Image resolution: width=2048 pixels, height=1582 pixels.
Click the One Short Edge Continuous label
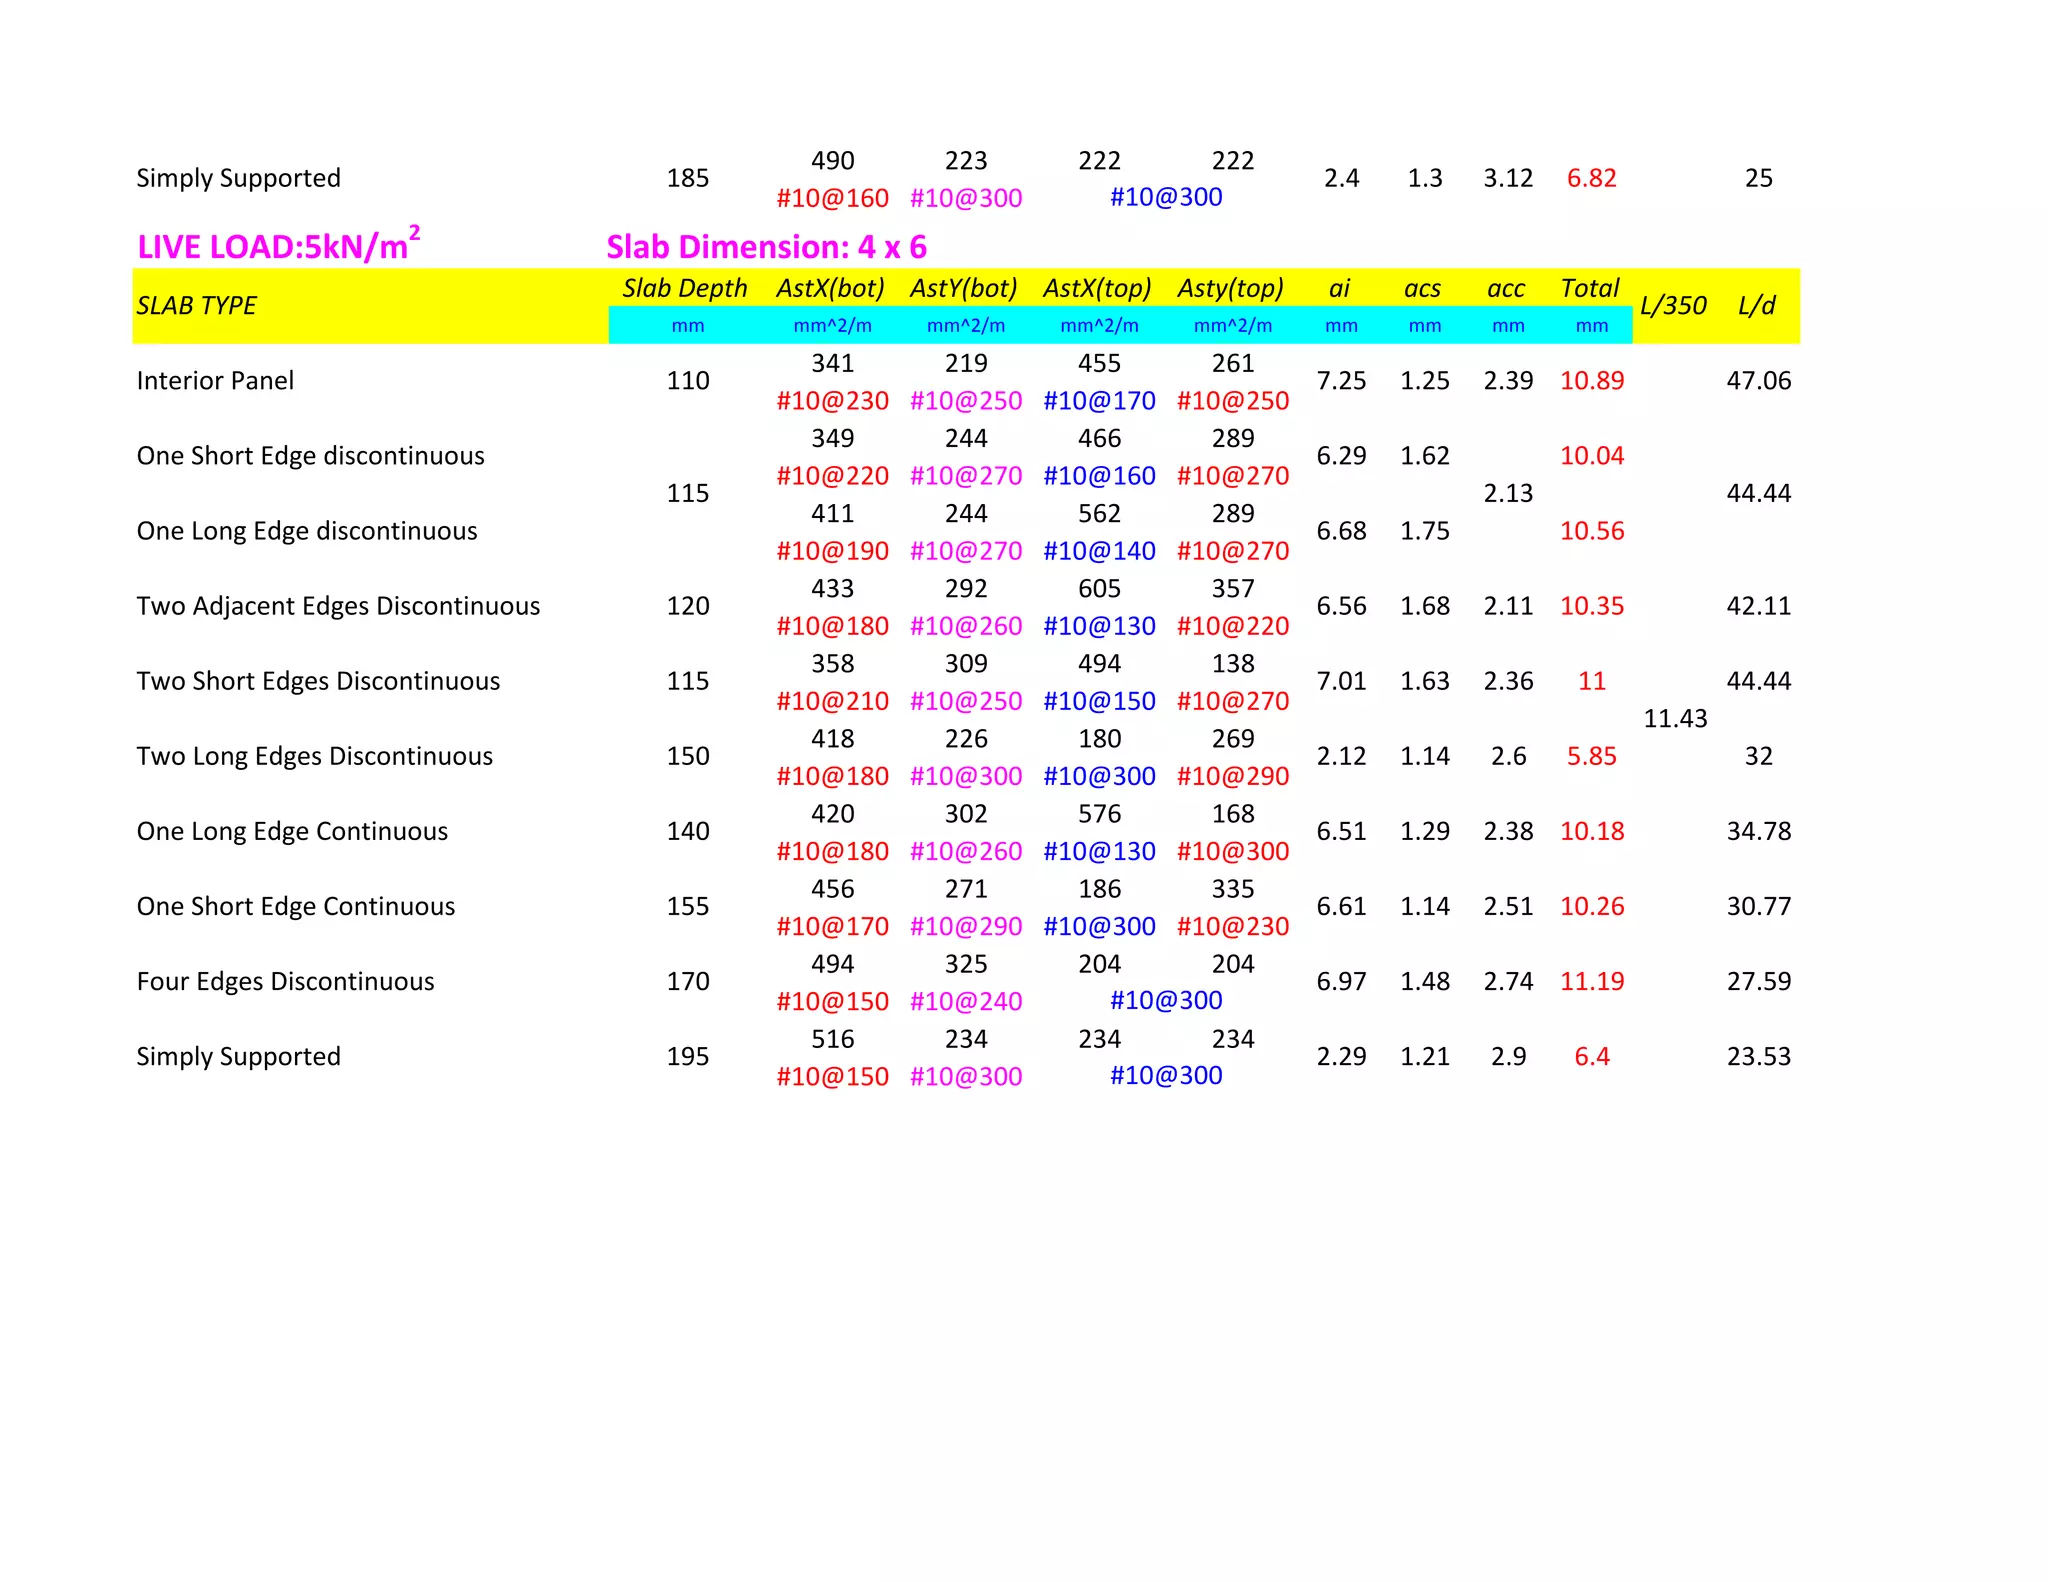[x=295, y=906]
